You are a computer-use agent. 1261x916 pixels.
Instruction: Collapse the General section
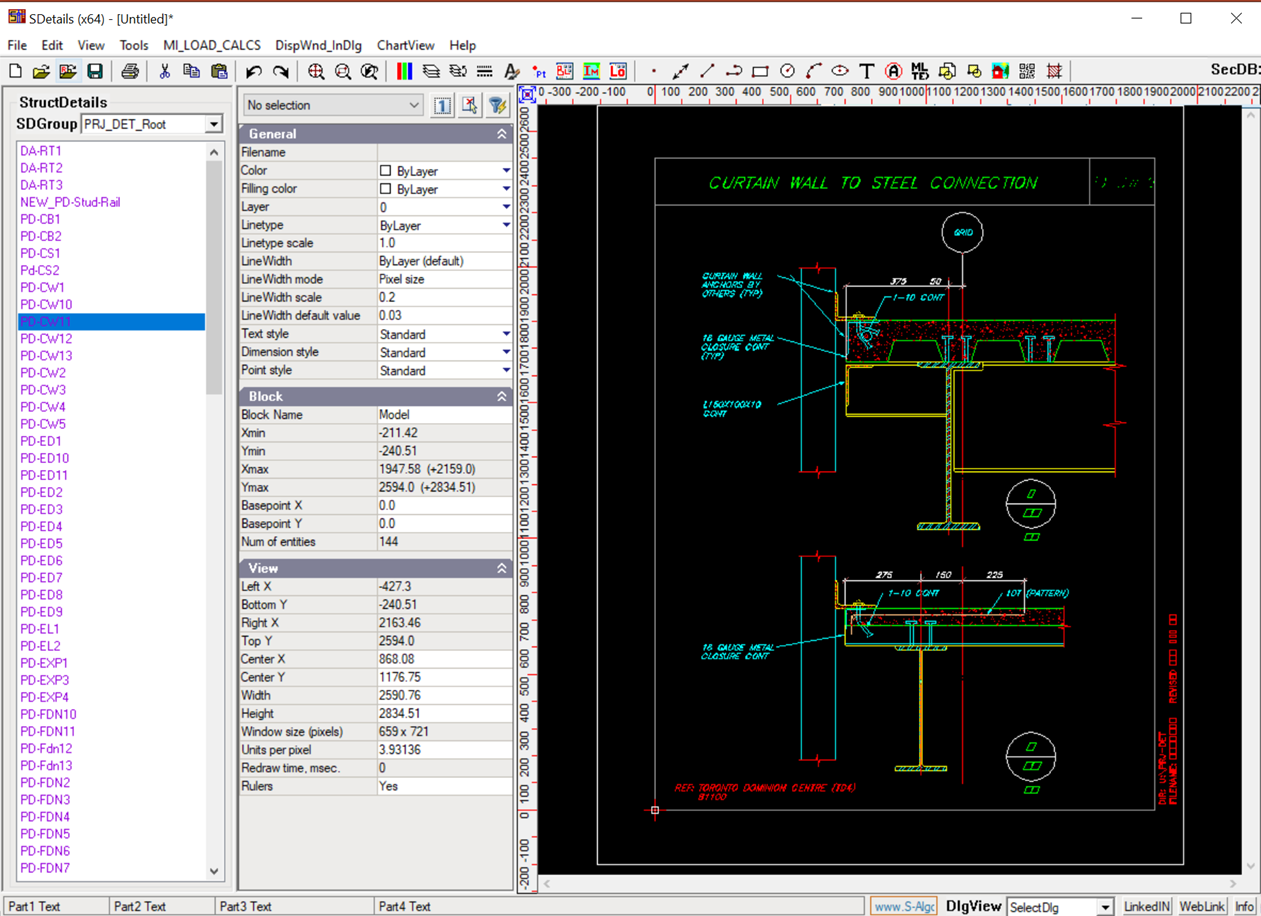click(502, 134)
